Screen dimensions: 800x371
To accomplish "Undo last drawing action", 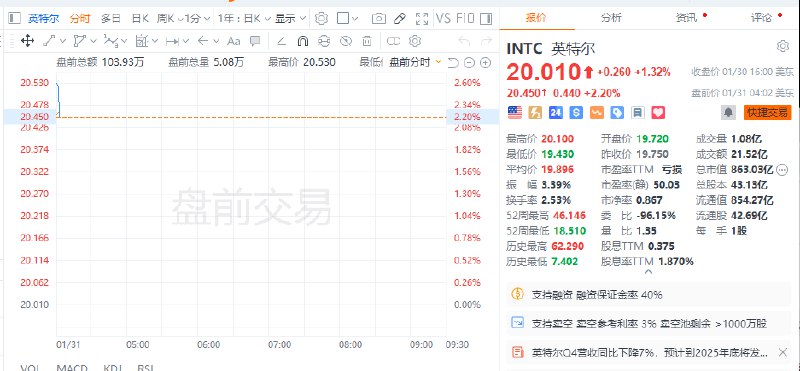I will coord(464,41).
